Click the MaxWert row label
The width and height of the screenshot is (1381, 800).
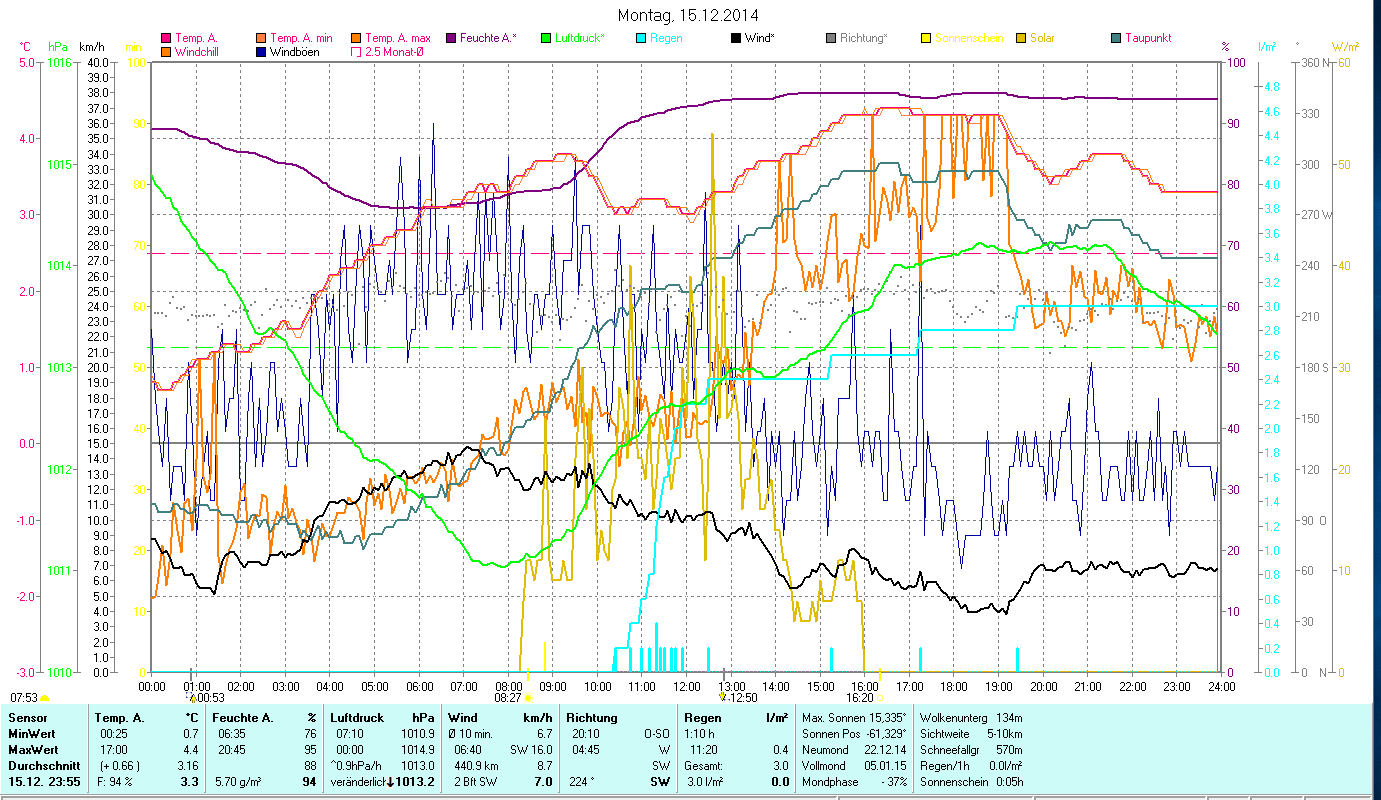[x=34, y=750]
